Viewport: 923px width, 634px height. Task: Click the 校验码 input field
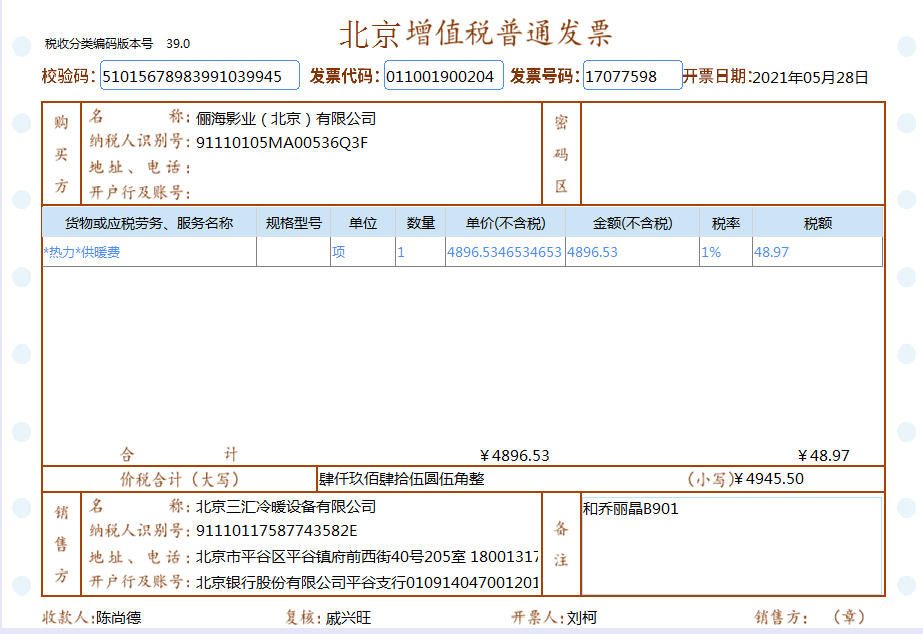pos(200,75)
